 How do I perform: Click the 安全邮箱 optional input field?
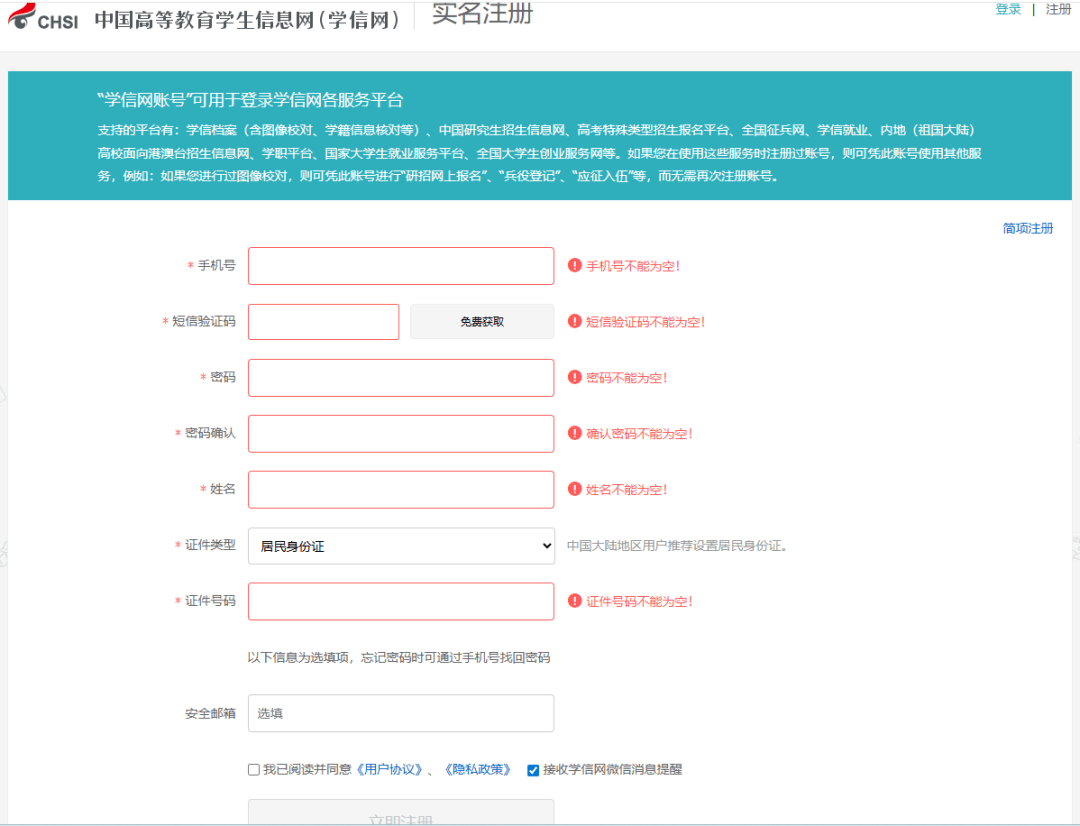[x=401, y=713]
